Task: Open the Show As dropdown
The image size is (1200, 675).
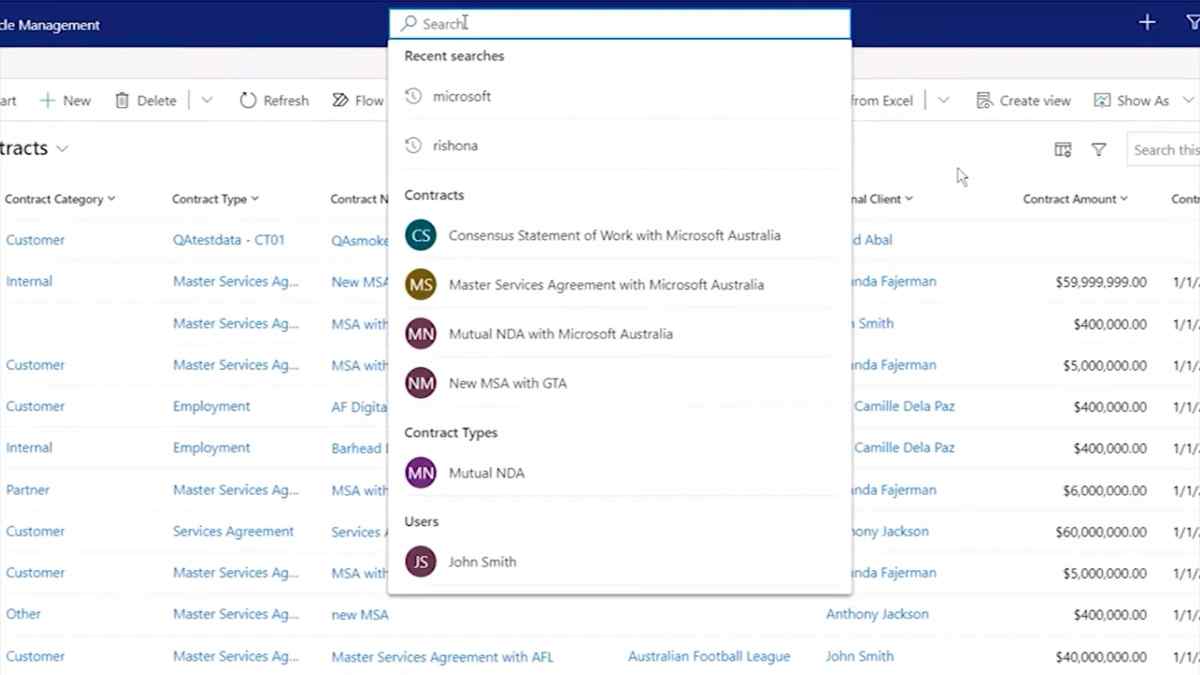Action: click(x=1191, y=100)
